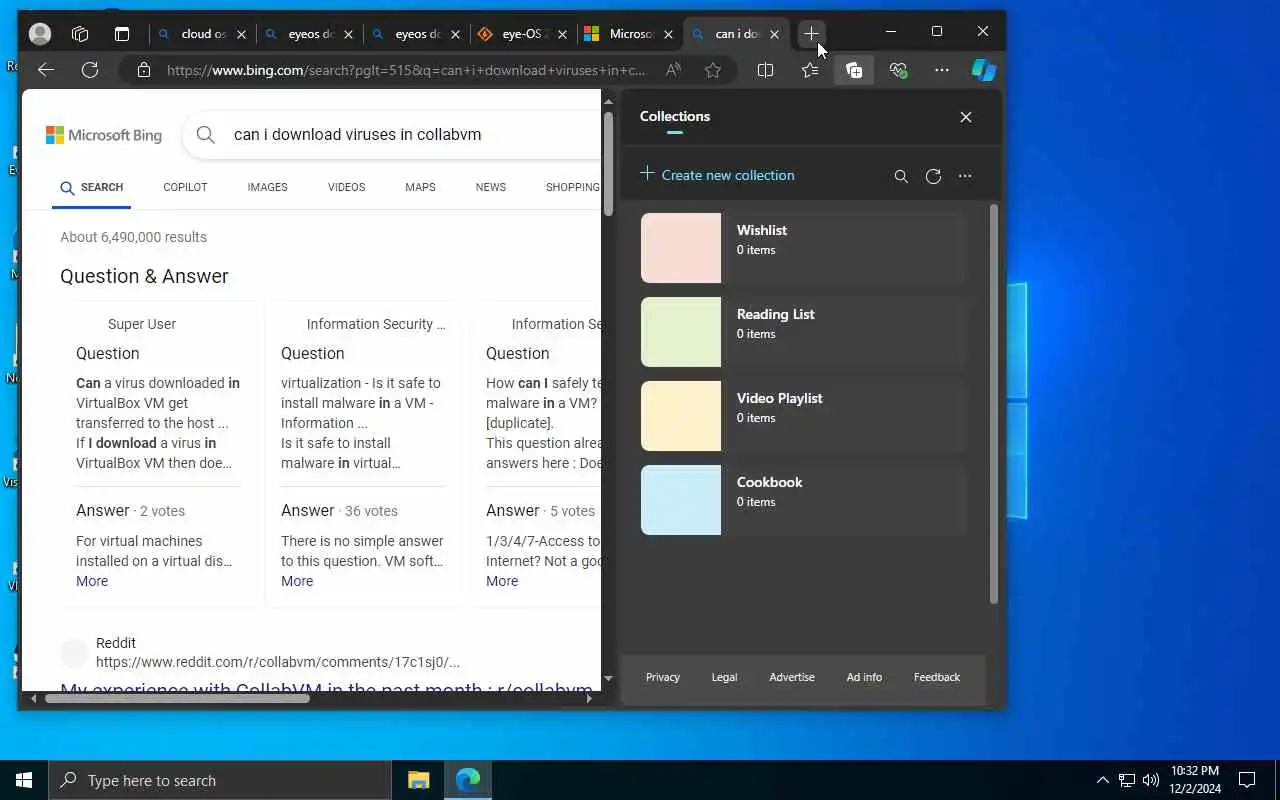The image size is (1280, 800).
Task: Open the Video Playlist collection
Action: (803, 416)
